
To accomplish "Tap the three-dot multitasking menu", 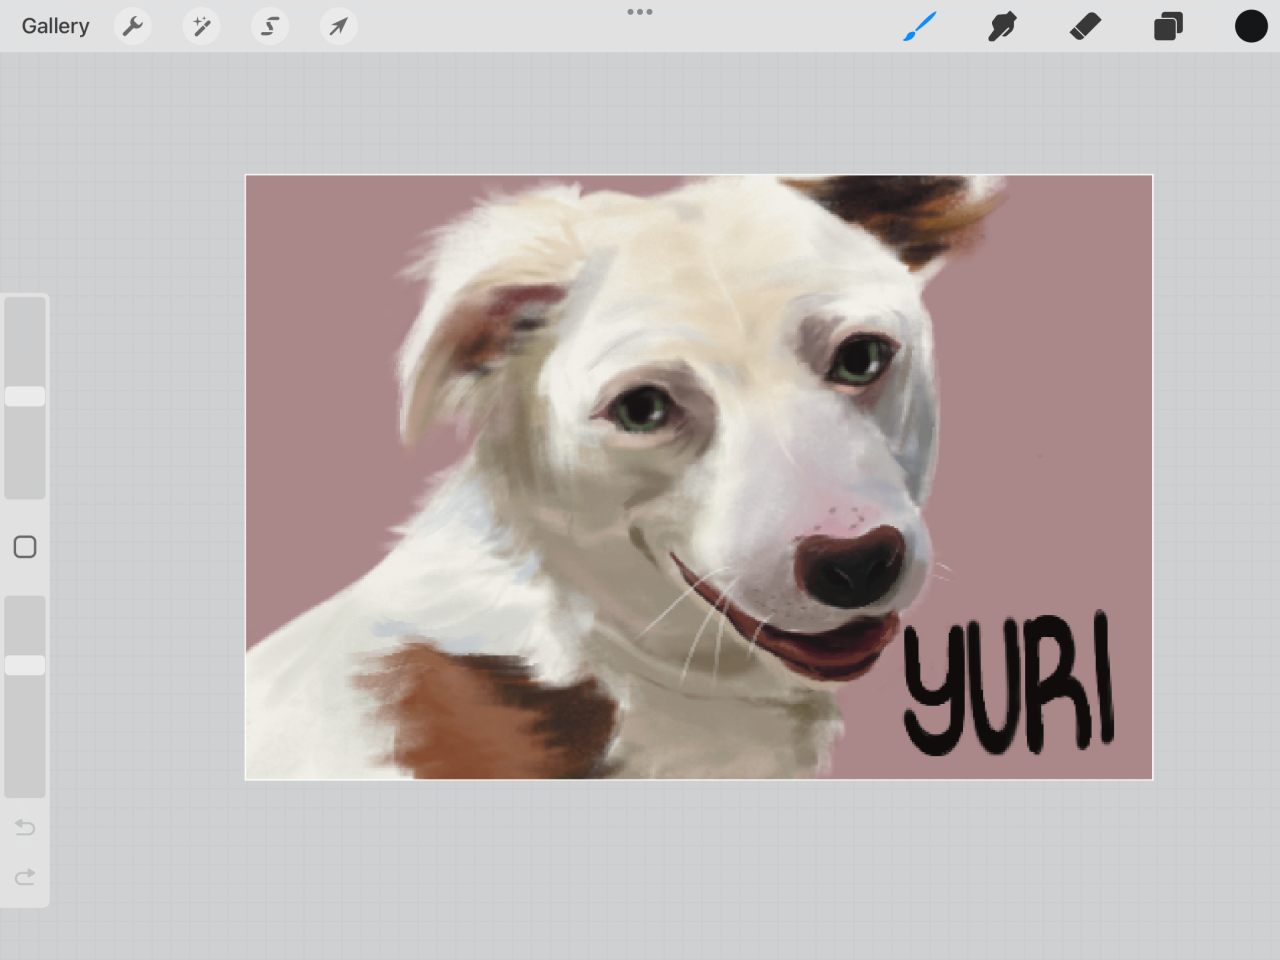I will (x=640, y=12).
